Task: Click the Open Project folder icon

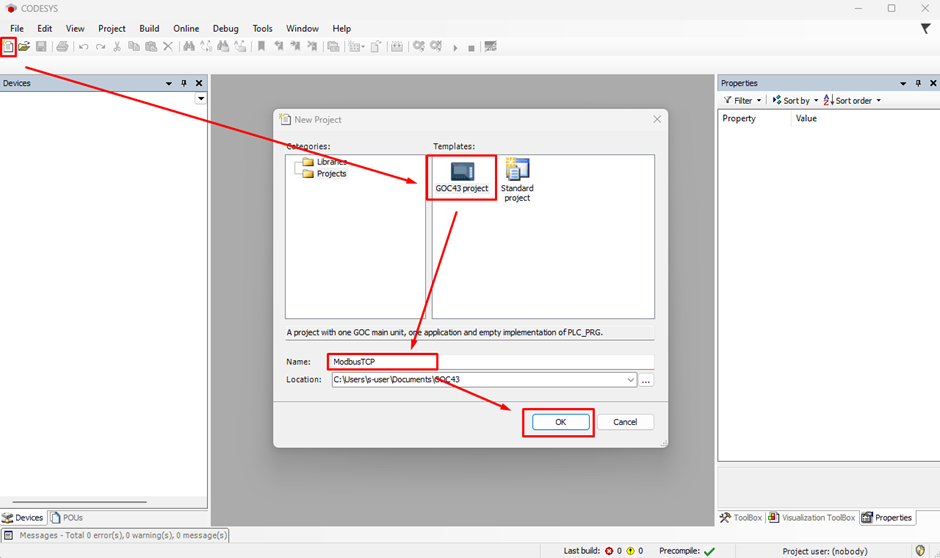Action: point(24,47)
